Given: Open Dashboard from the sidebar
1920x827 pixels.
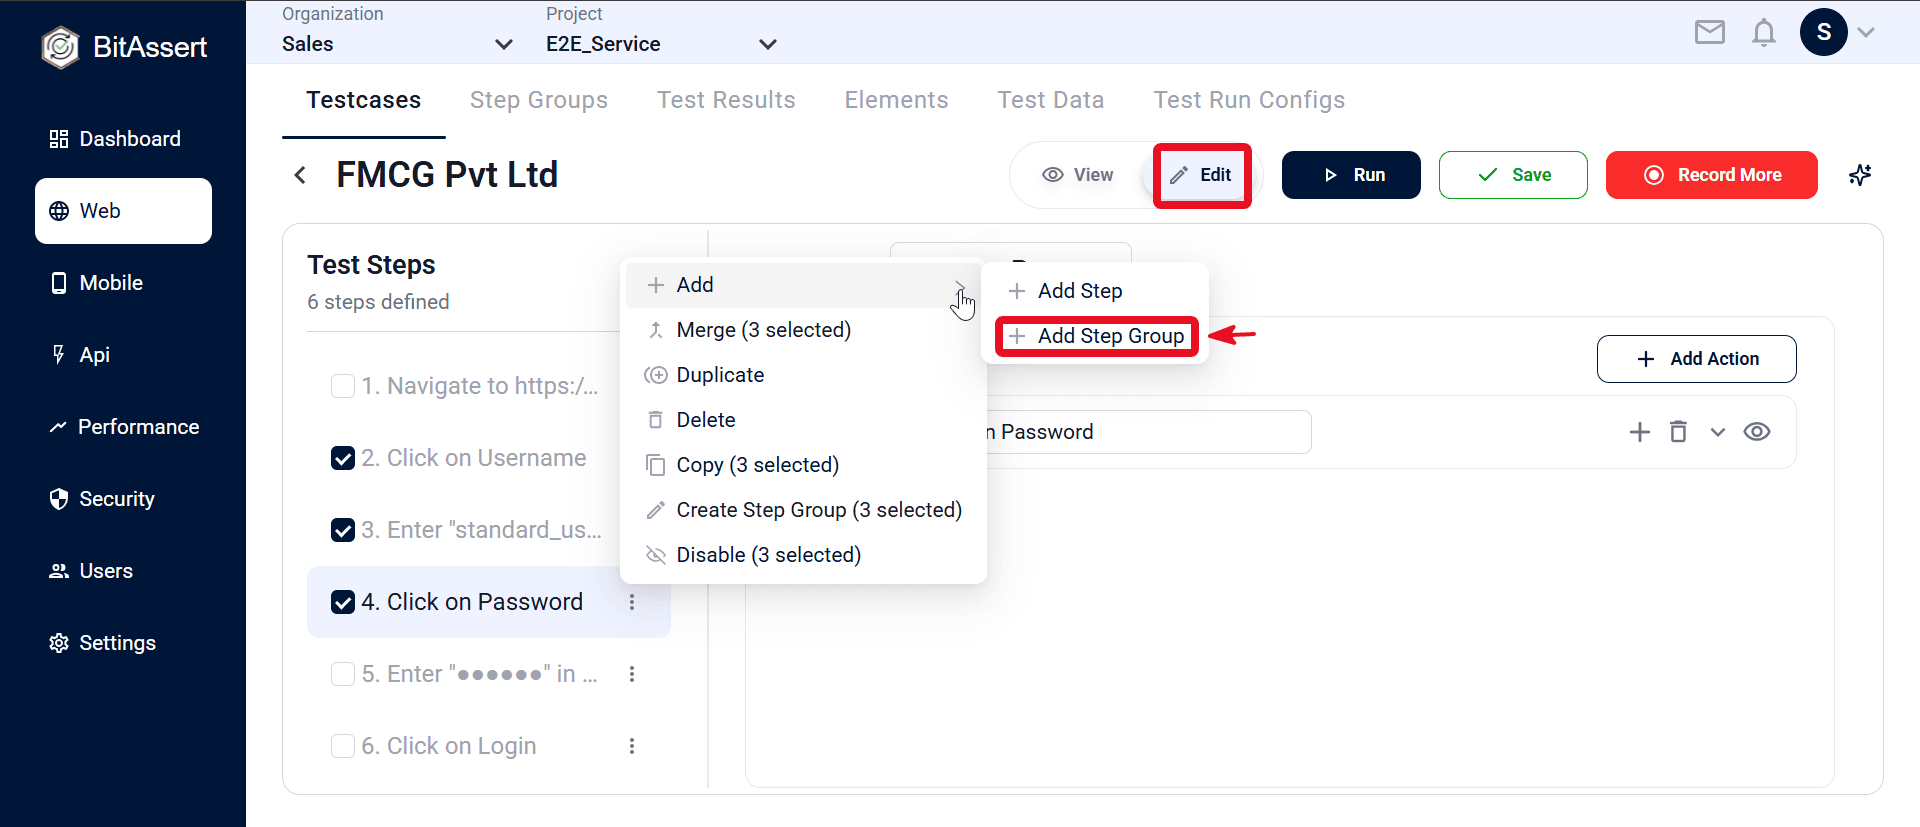Looking at the screenshot, I should [x=123, y=139].
